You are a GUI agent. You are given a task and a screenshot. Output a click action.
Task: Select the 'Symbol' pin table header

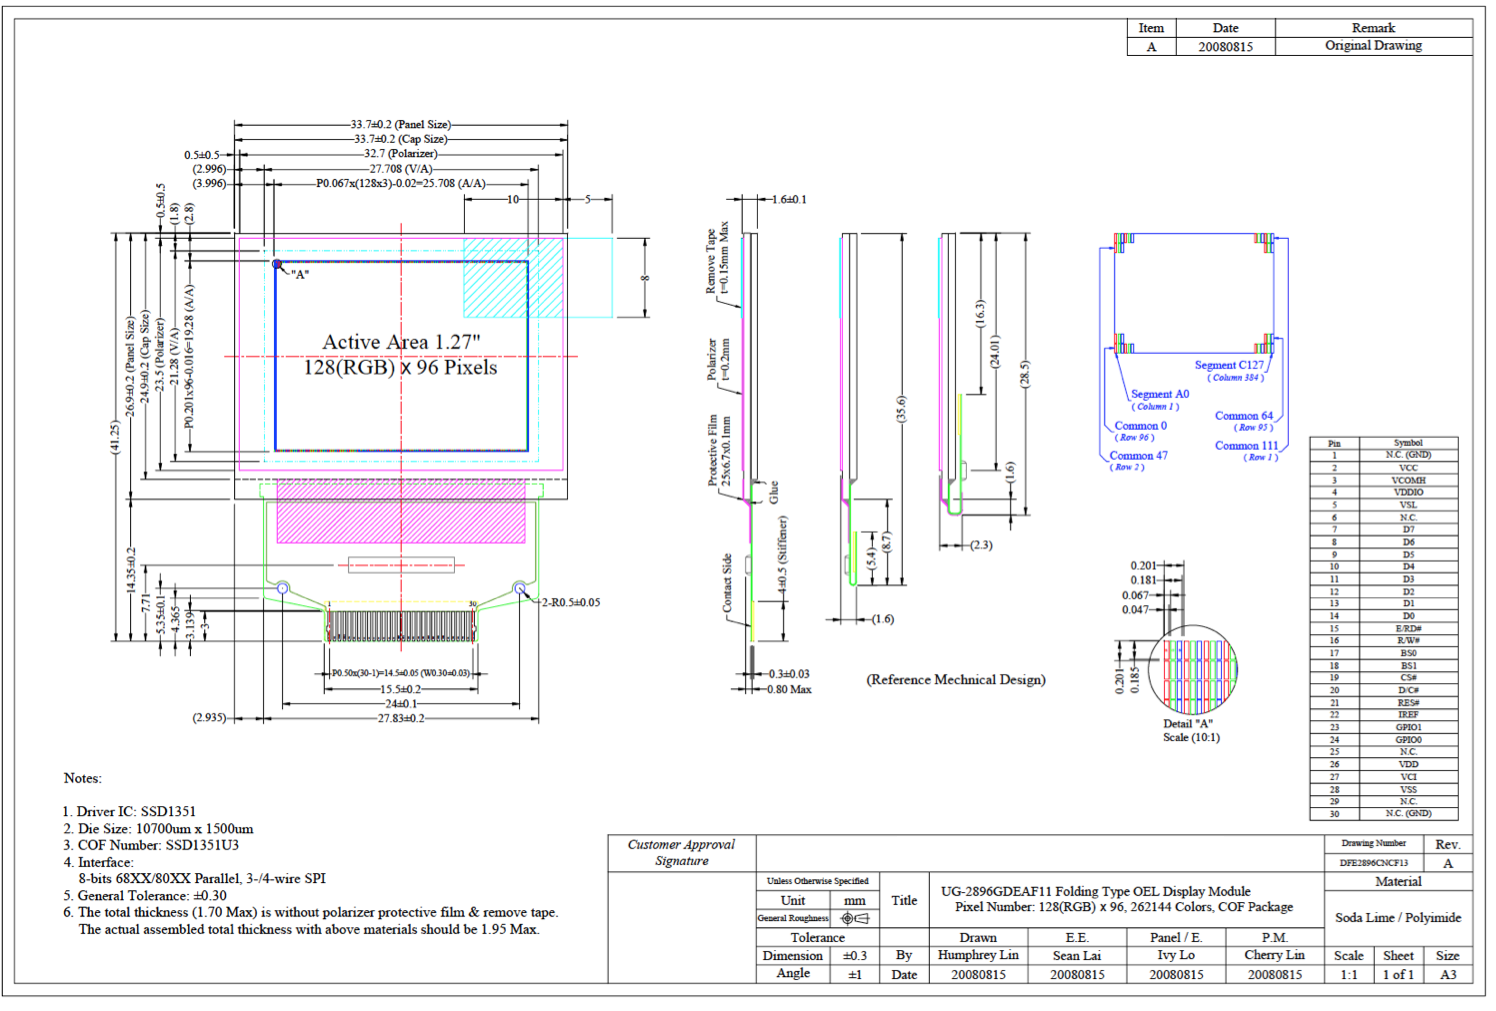point(1408,443)
